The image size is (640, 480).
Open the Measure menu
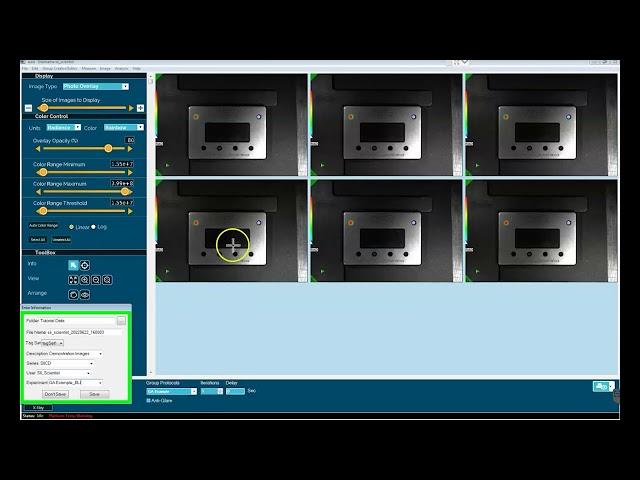[88, 68]
